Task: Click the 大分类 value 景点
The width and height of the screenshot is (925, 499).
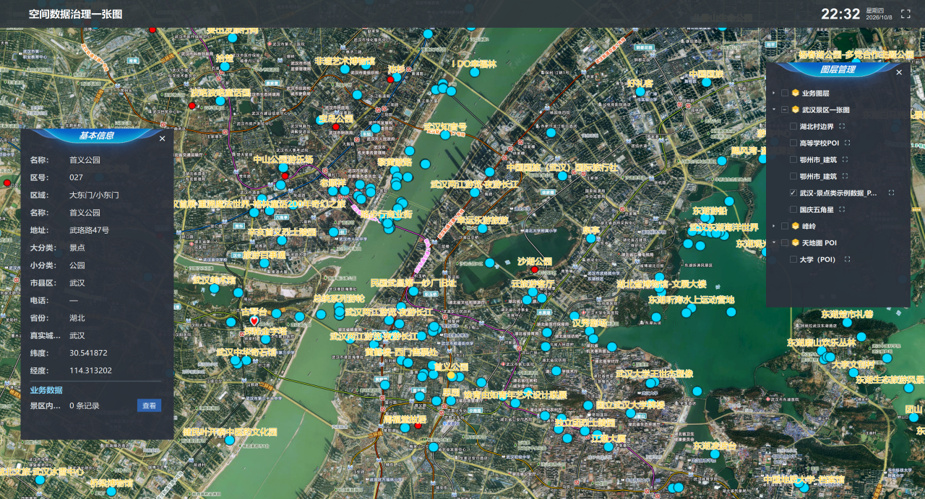Action: (x=77, y=248)
